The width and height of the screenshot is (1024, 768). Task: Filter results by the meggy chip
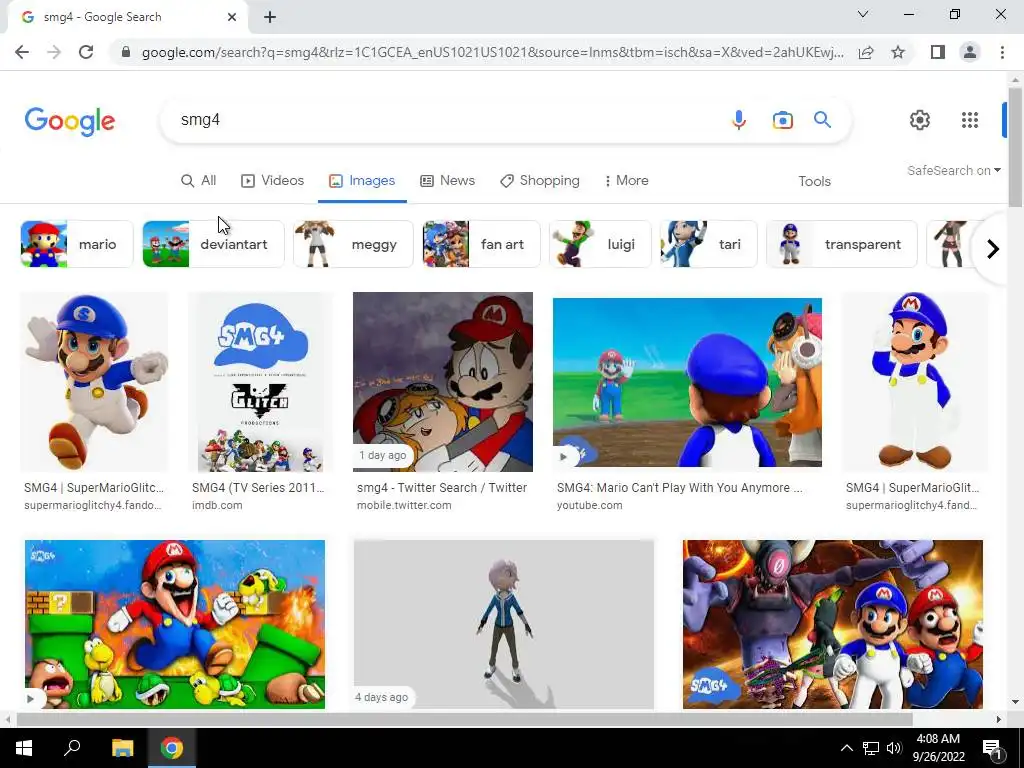[353, 244]
